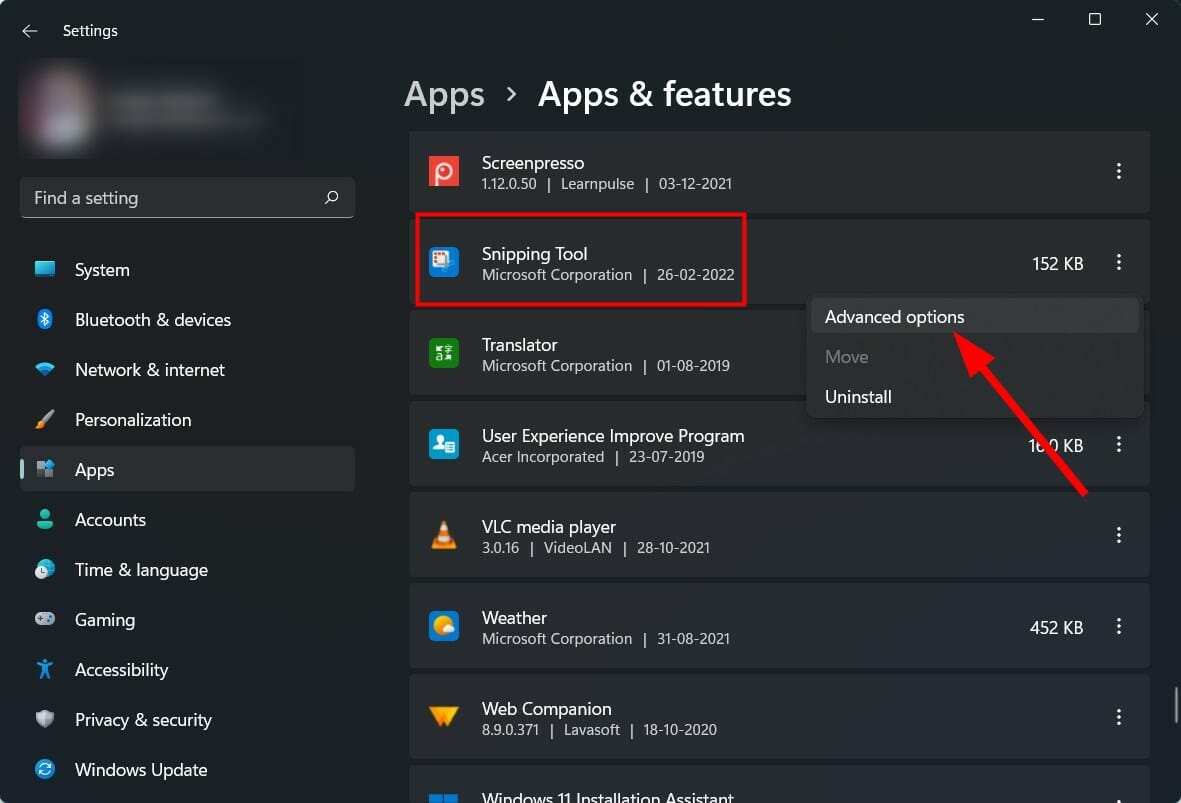Click the Weather app icon
This screenshot has height=803, width=1181.
tap(444, 626)
